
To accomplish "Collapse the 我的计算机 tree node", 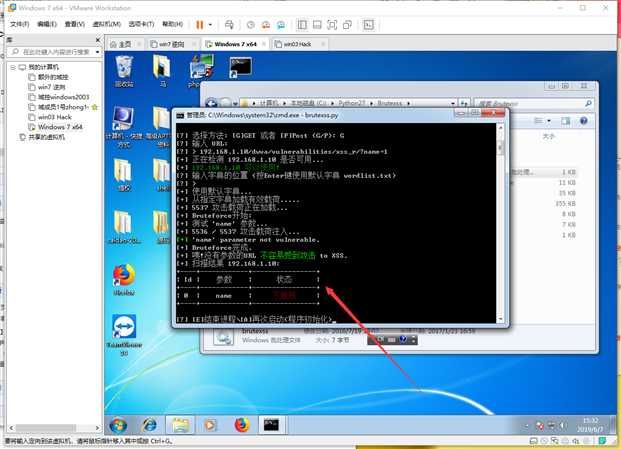I will click(x=13, y=67).
